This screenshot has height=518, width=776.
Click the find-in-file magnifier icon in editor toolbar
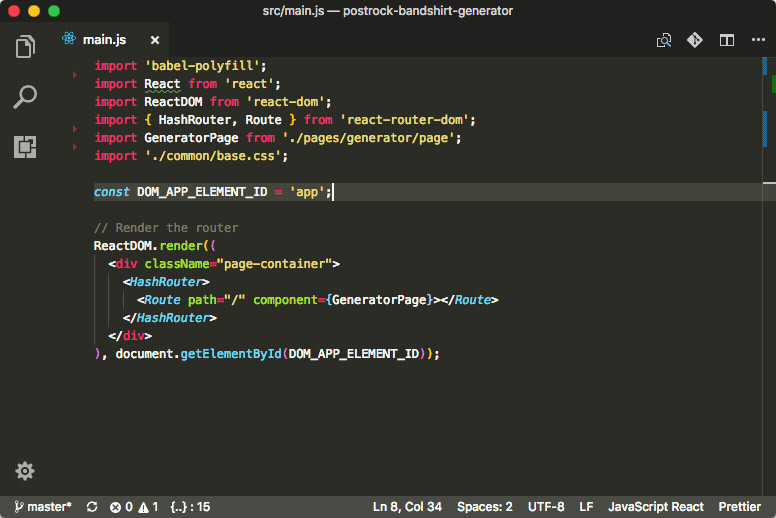pyautogui.click(x=664, y=40)
